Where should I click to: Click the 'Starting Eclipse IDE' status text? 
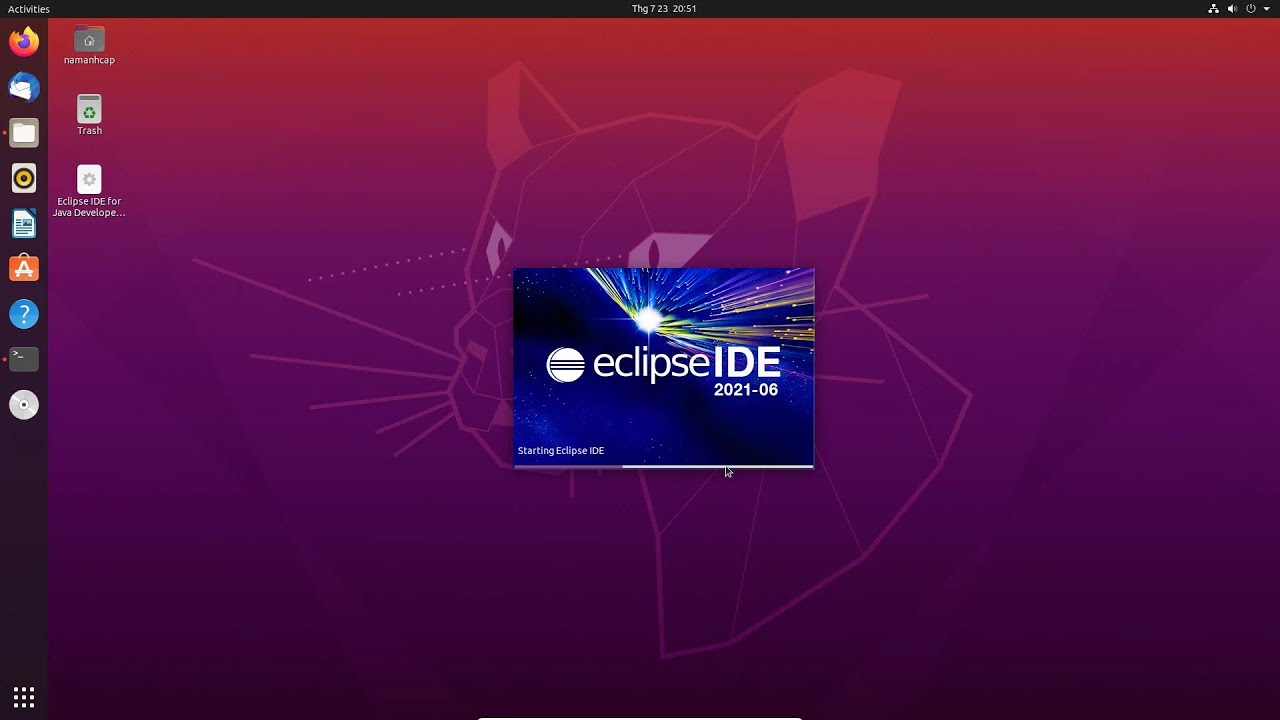(561, 451)
